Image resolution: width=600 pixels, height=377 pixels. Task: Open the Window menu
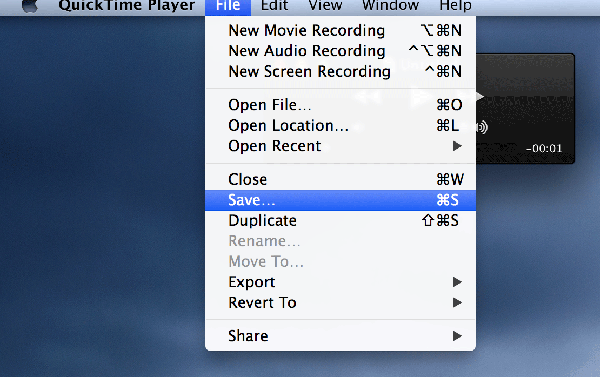[391, 6]
